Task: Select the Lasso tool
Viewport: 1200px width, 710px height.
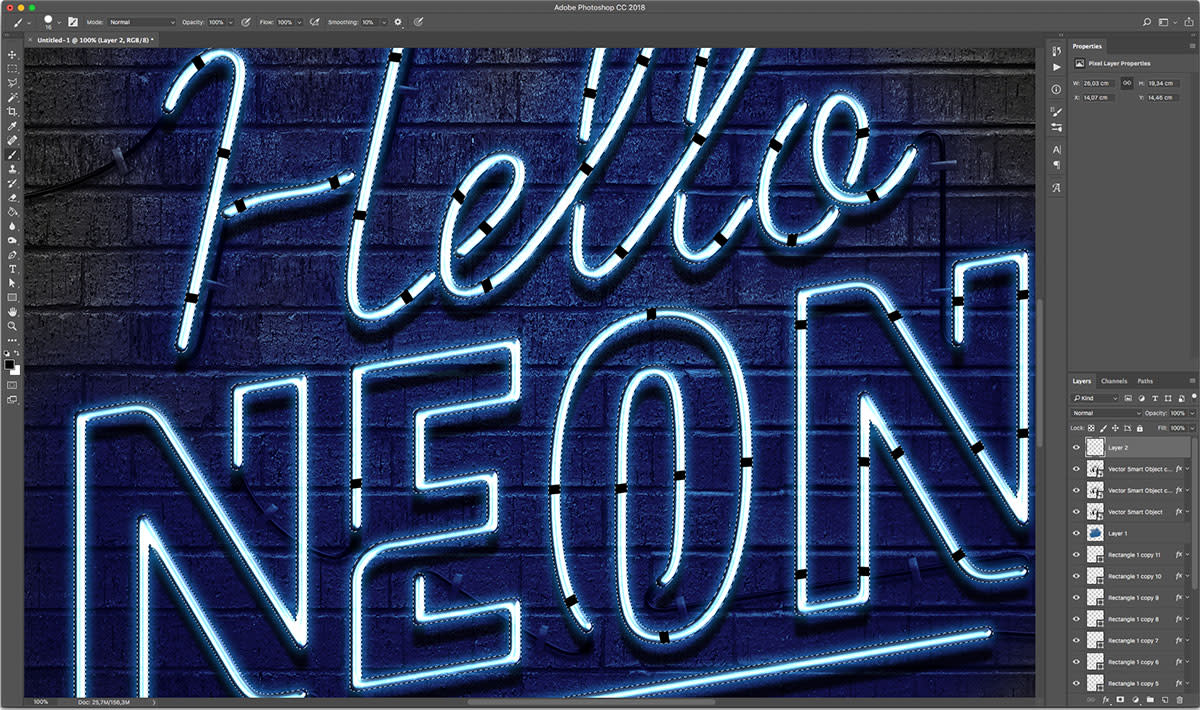Action: (x=12, y=83)
